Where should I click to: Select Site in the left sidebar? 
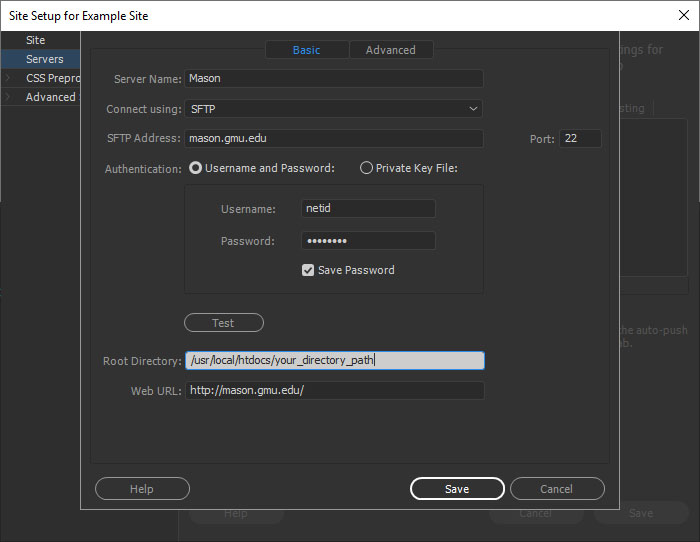tap(36, 40)
